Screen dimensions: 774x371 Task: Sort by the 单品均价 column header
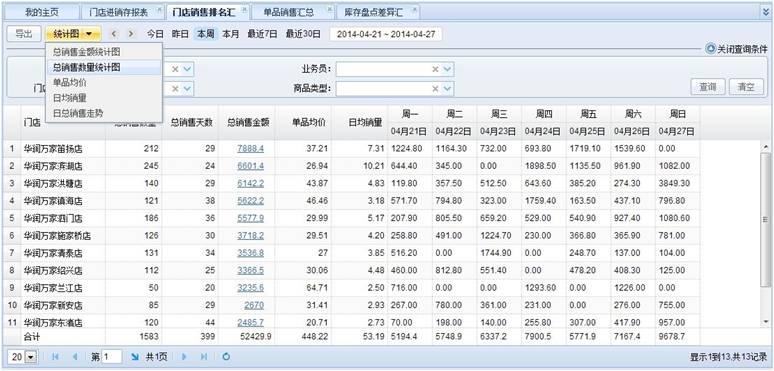coord(304,122)
